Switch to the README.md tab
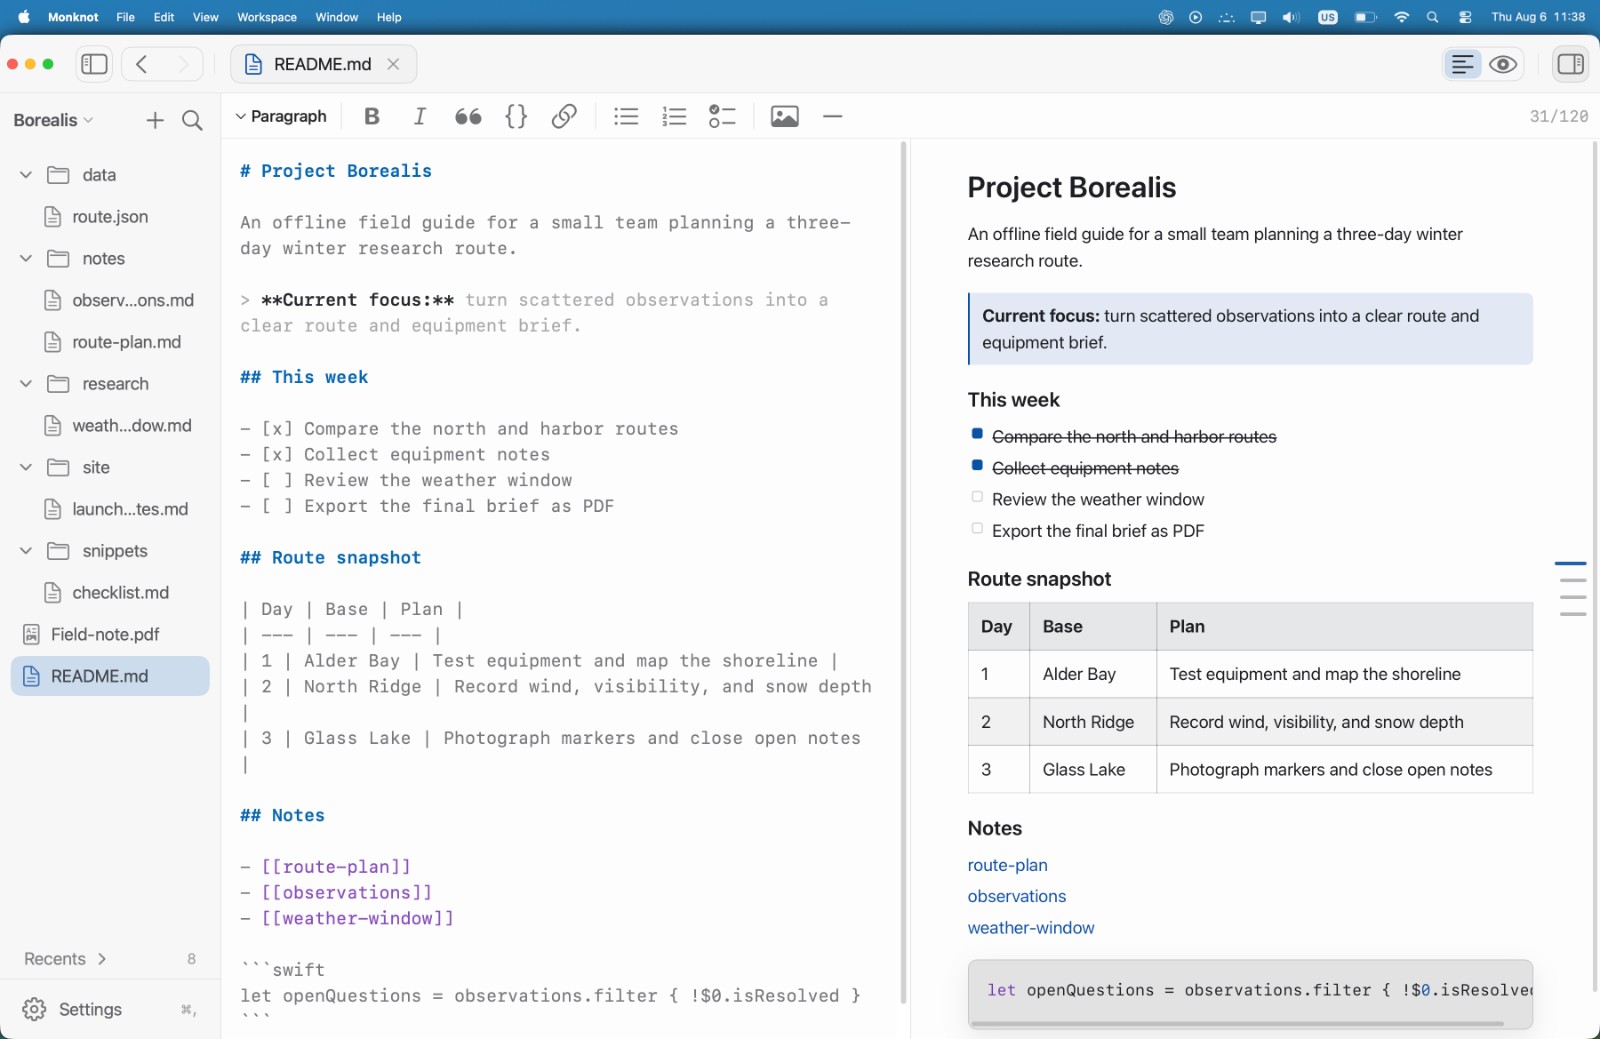 (323, 64)
